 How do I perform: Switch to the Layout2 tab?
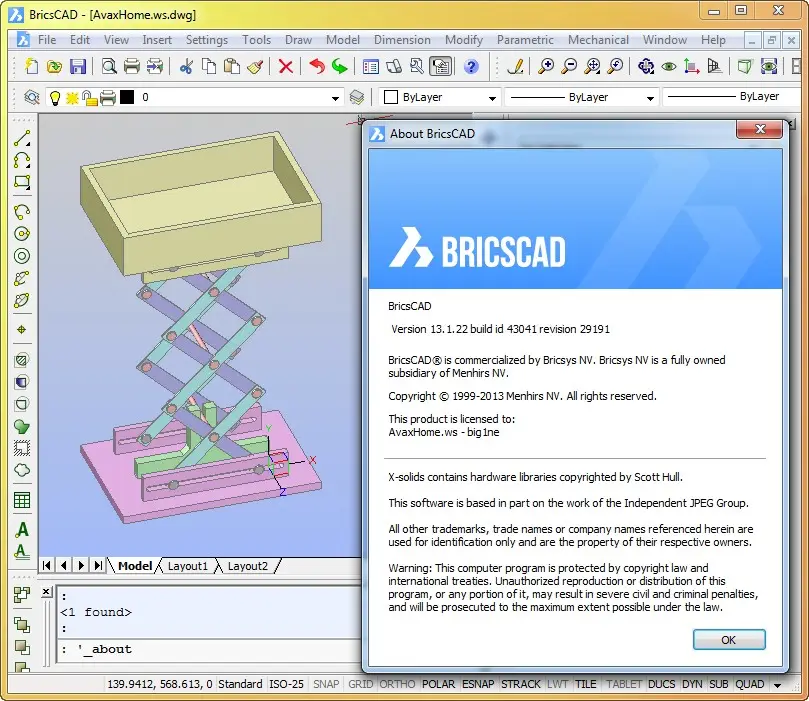click(248, 566)
